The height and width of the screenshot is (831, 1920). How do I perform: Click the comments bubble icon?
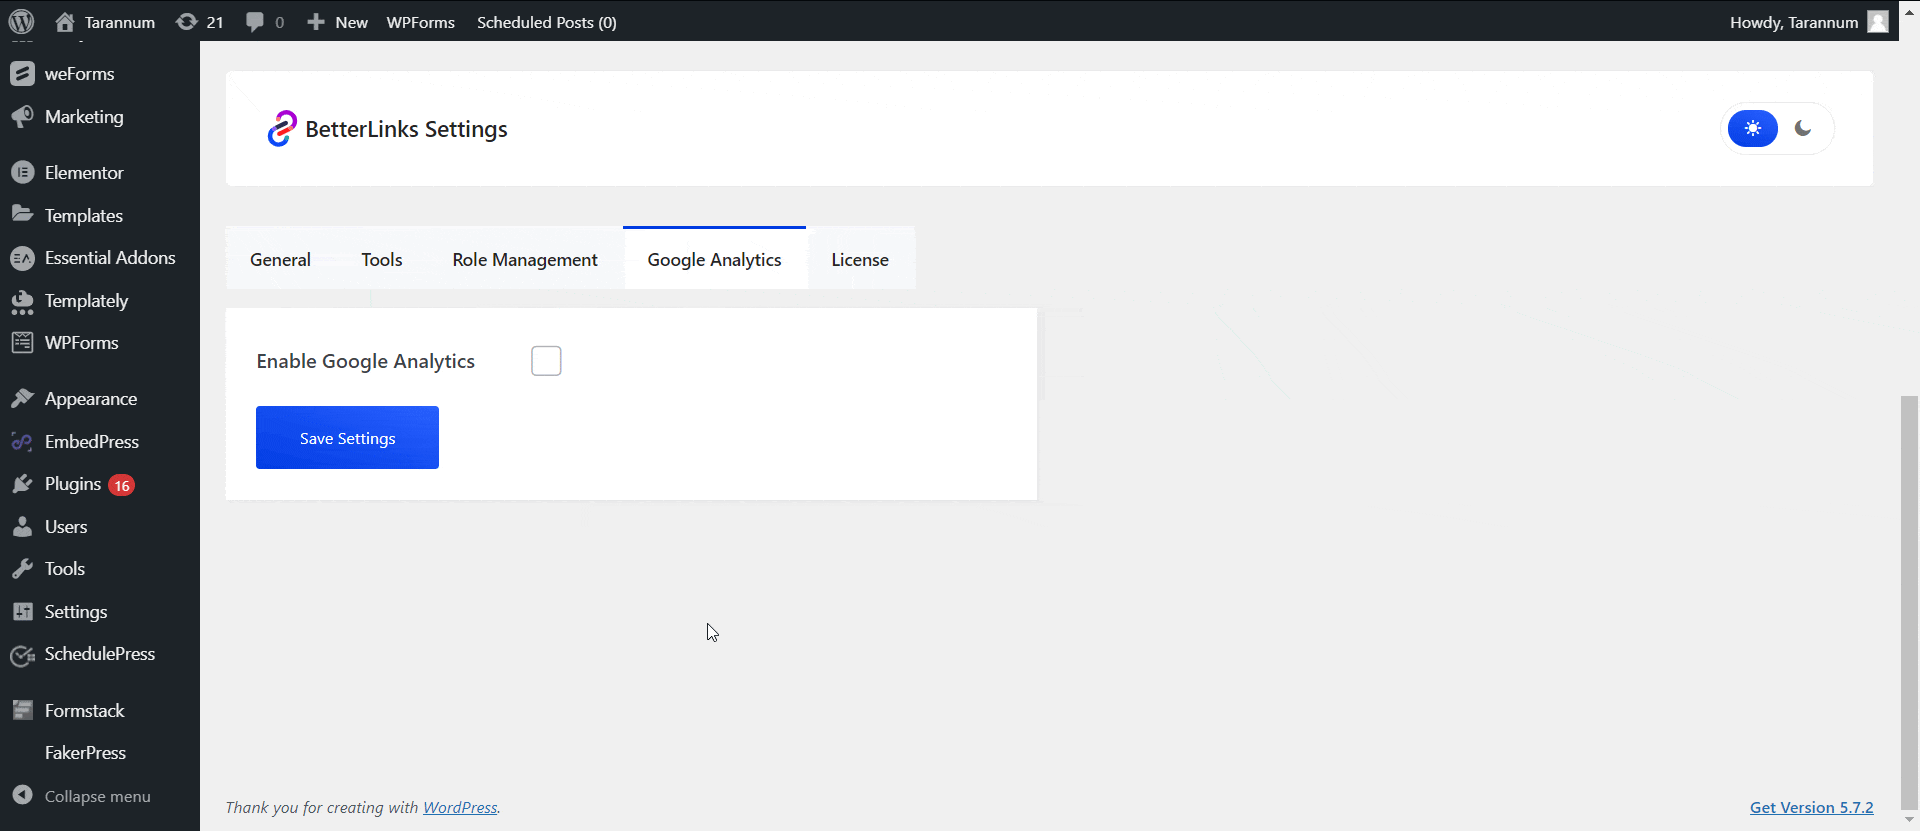255,21
